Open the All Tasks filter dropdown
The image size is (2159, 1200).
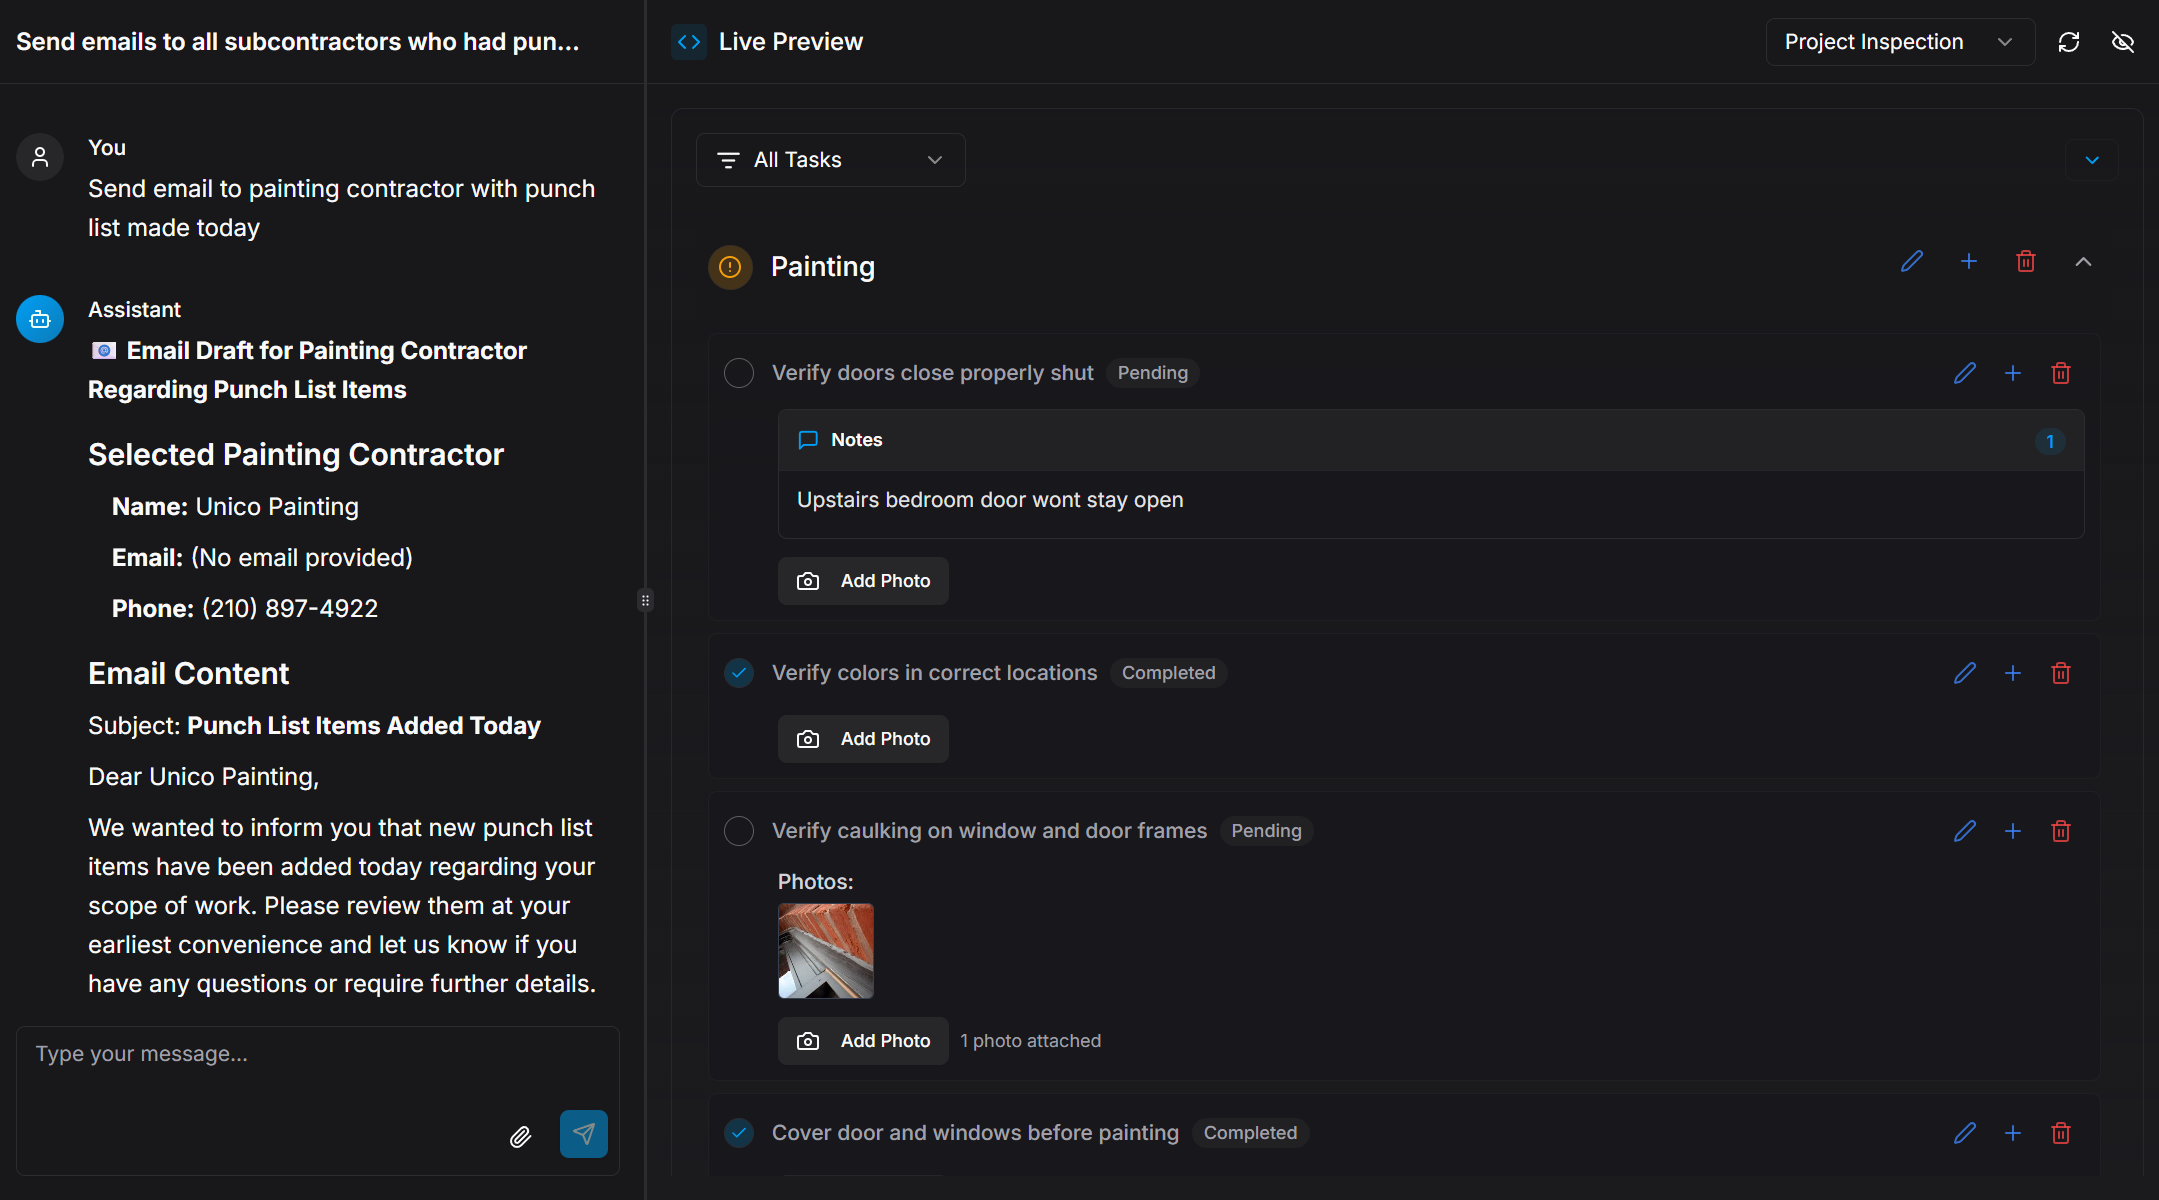(830, 160)
